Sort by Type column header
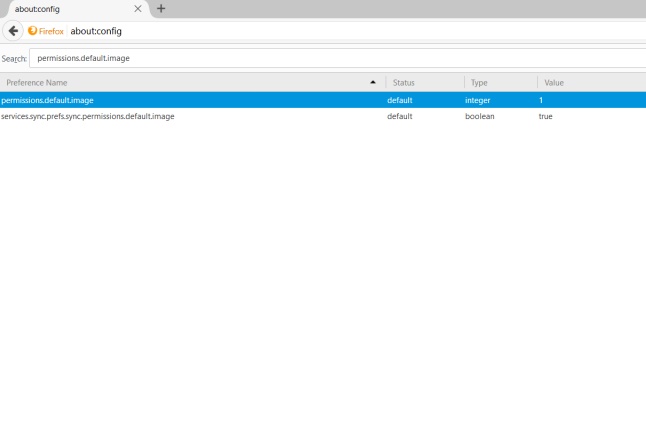This screenshot has height=427, width=646. [501, 83]
